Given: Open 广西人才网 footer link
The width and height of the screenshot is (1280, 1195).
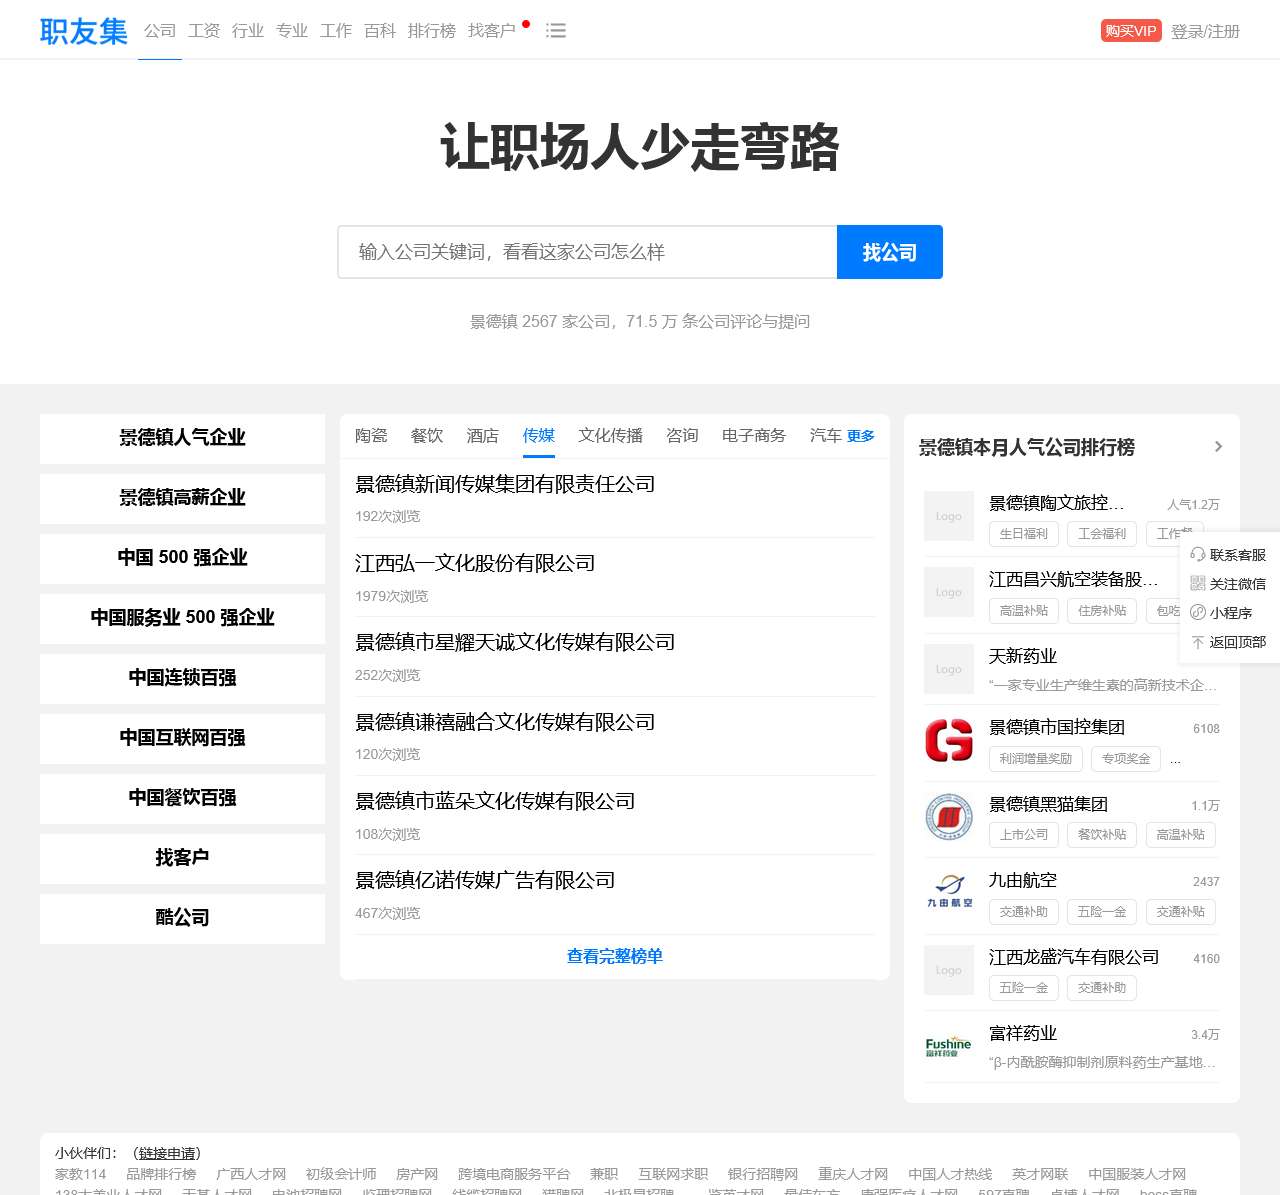Looking at the screenshot, I should 251,1174.
